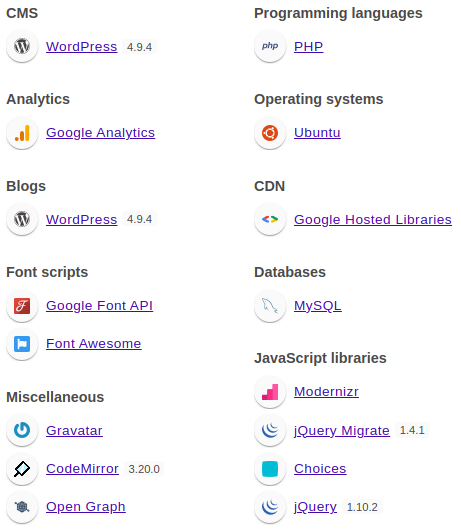Click the CodeMirror icon
Image resolution: width=461 pixels, height=531 pixels.
pos(22,469)
